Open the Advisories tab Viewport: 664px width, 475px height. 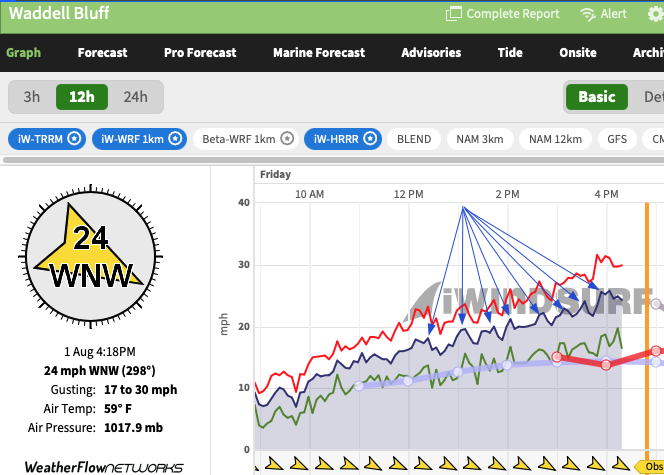pos(431,52)
